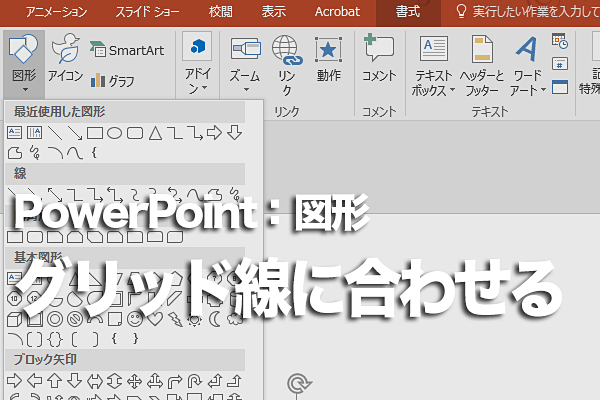Select triangle in recently used shapes
Screen dimensions: 600x400
point(155,133)
